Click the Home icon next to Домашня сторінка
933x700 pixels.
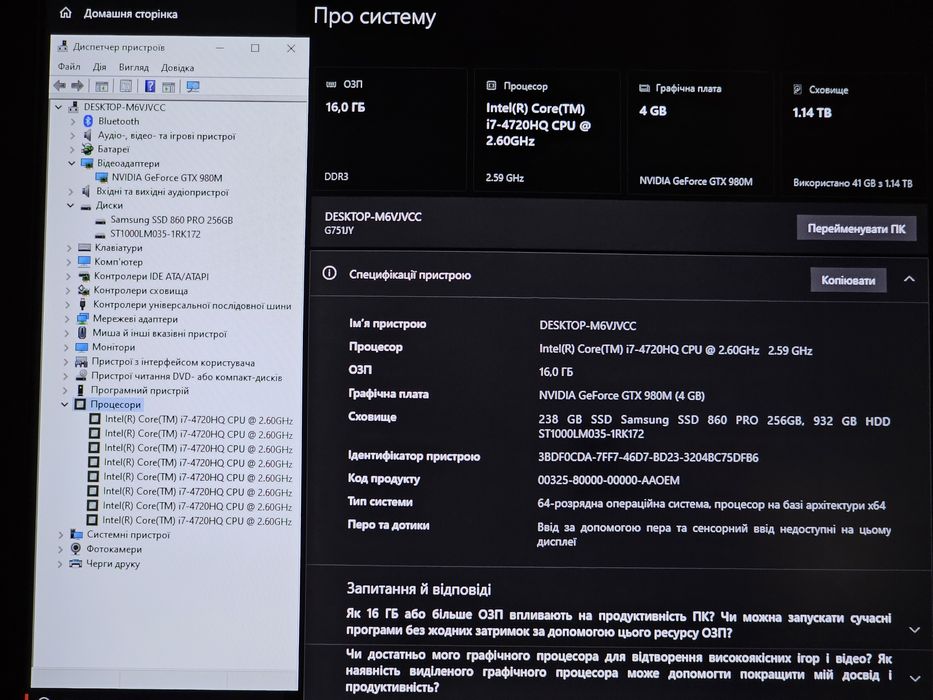[65, 12]
